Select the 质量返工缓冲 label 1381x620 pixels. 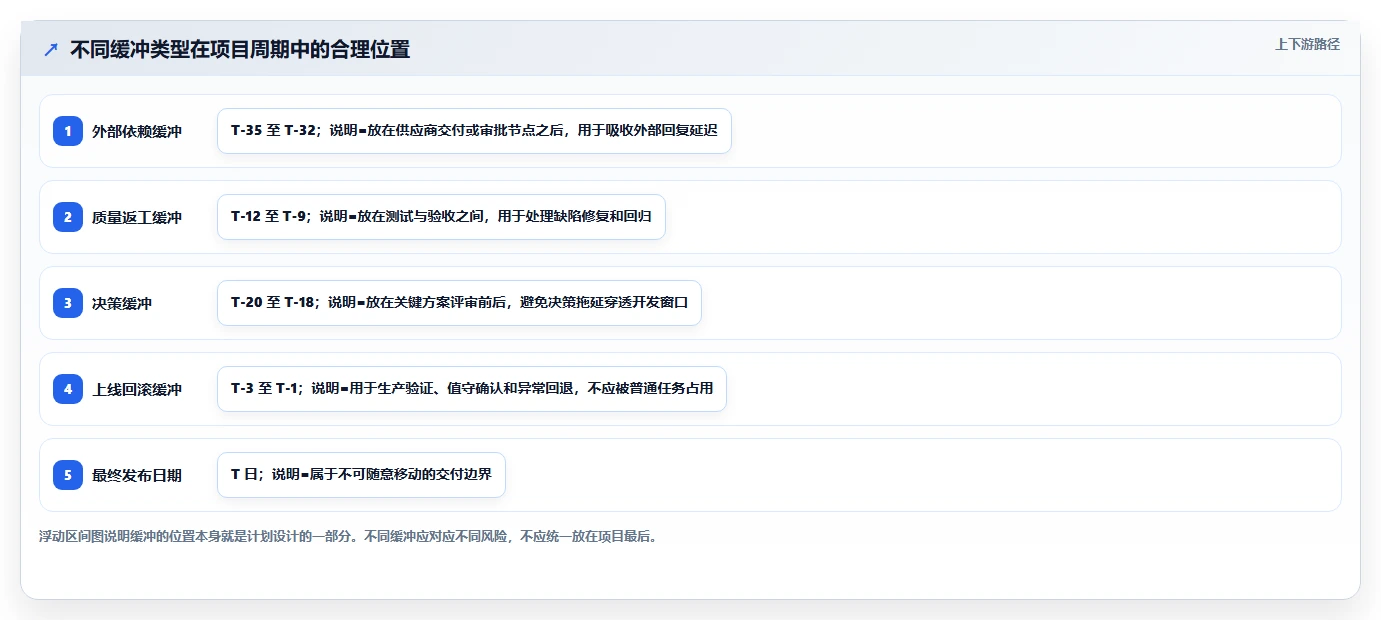pyautogui.click(x=137, y=217)
